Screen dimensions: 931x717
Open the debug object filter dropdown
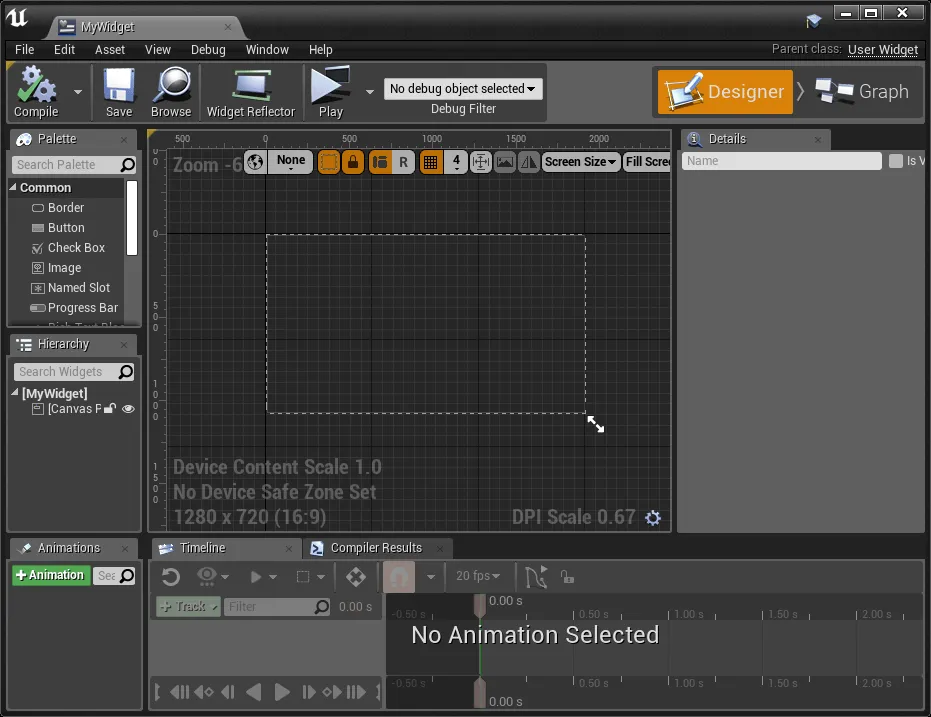[x=463, y=89]
